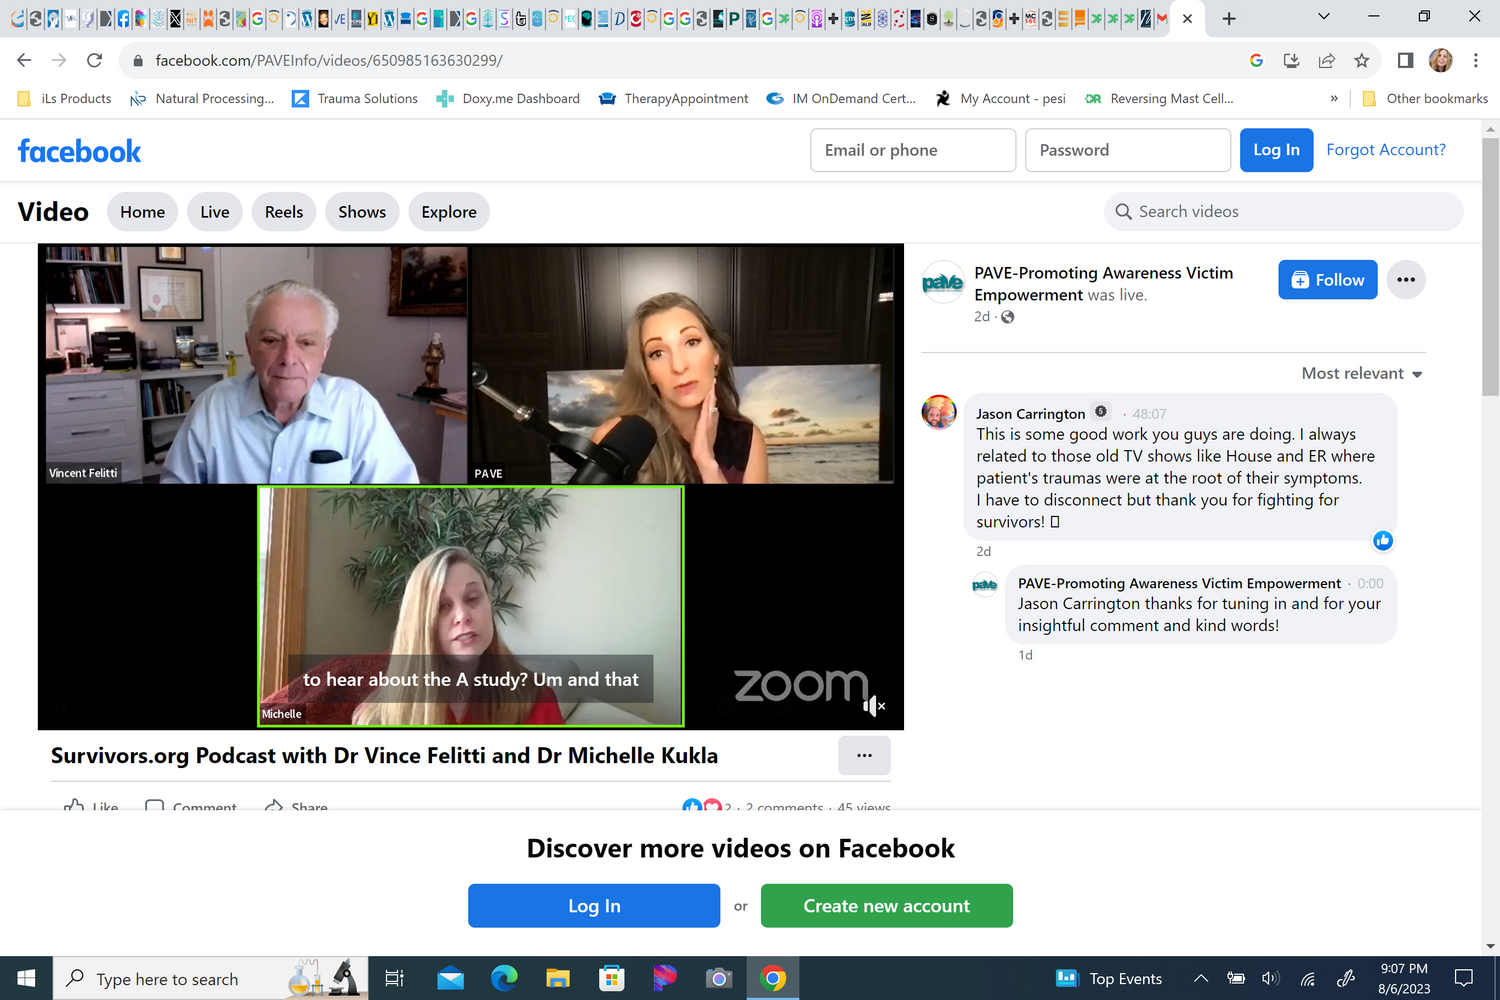Select the Shows video tab
The image size is (1500, 1000).
pos(362,212)
